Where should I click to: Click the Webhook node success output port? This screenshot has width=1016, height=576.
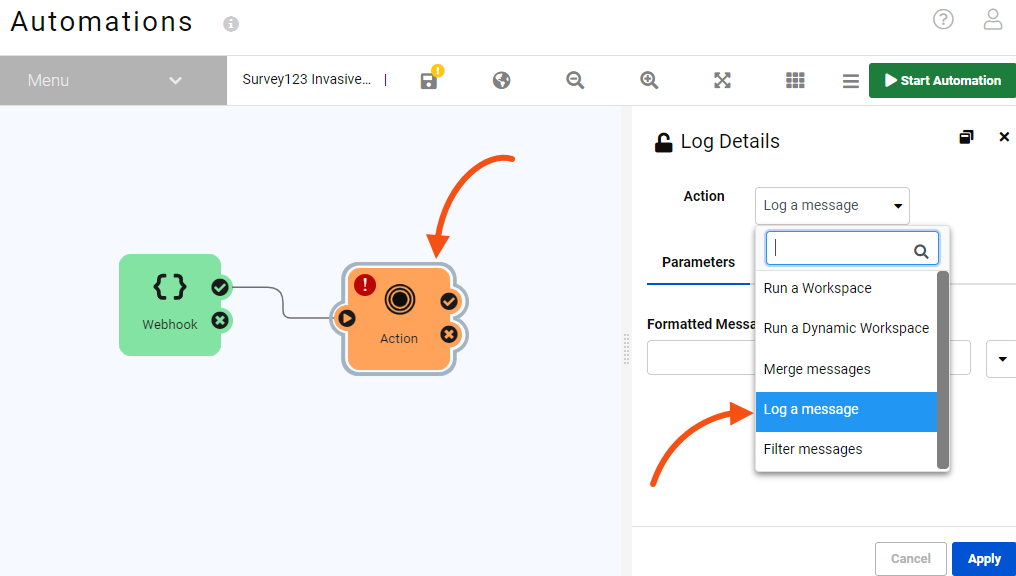[220, 286]
